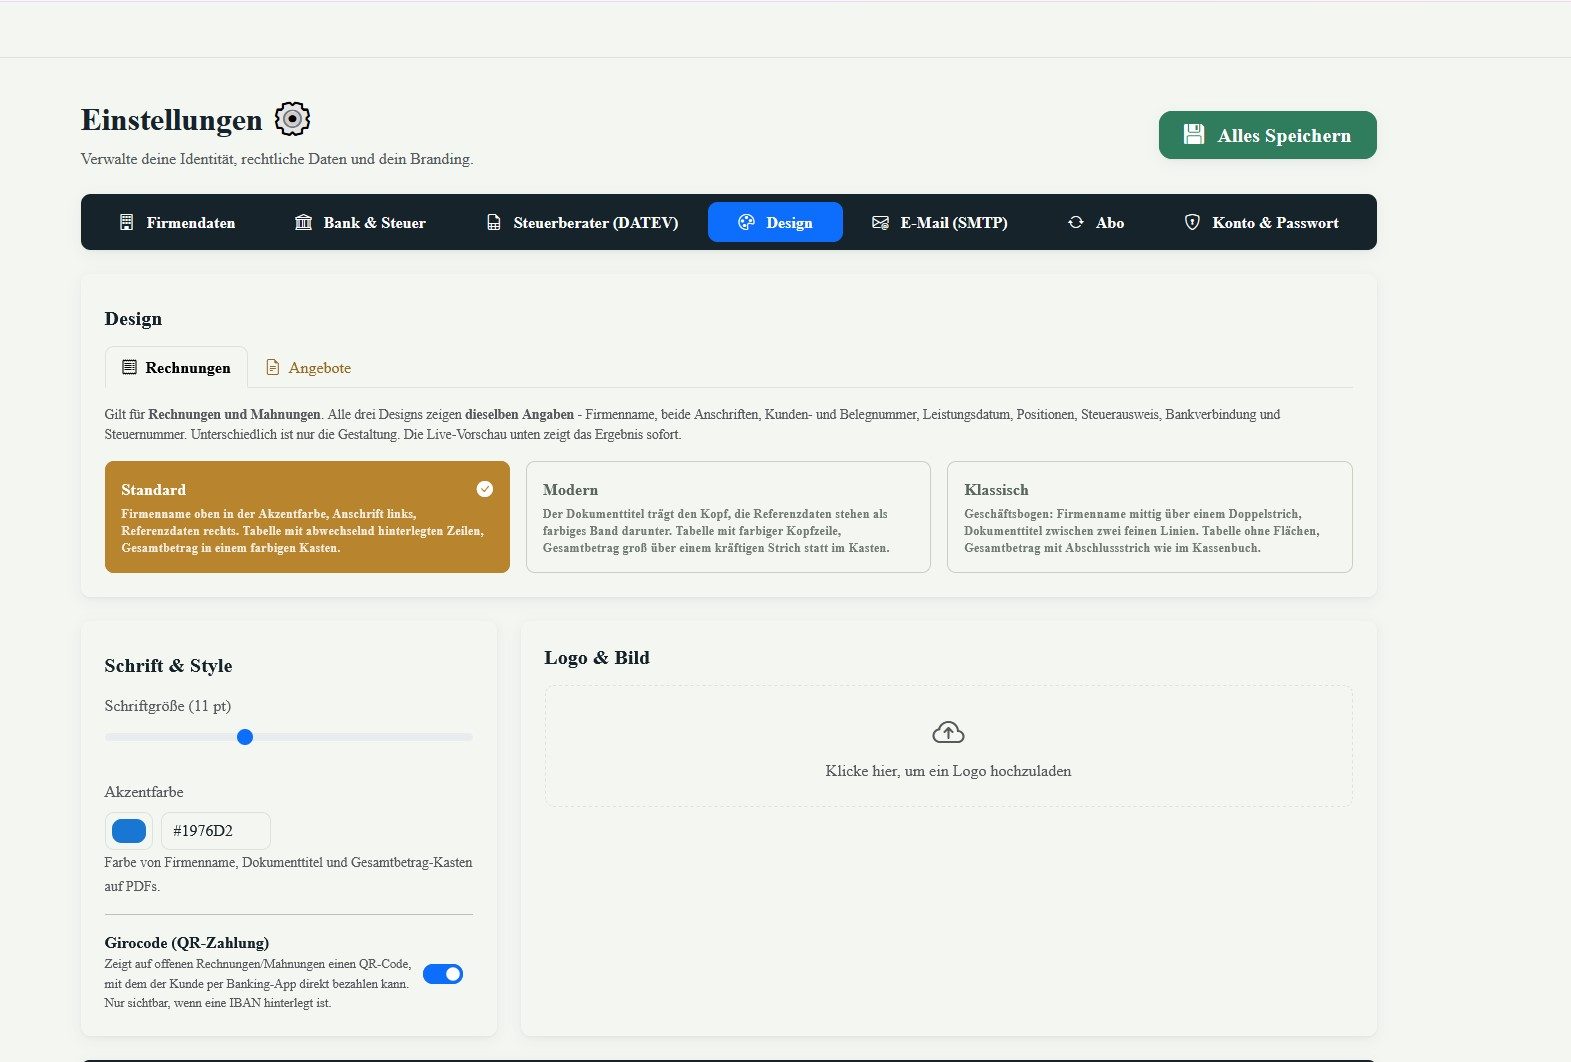
Task: Select the Standard invoice design
Action: [x=307, y=517]
